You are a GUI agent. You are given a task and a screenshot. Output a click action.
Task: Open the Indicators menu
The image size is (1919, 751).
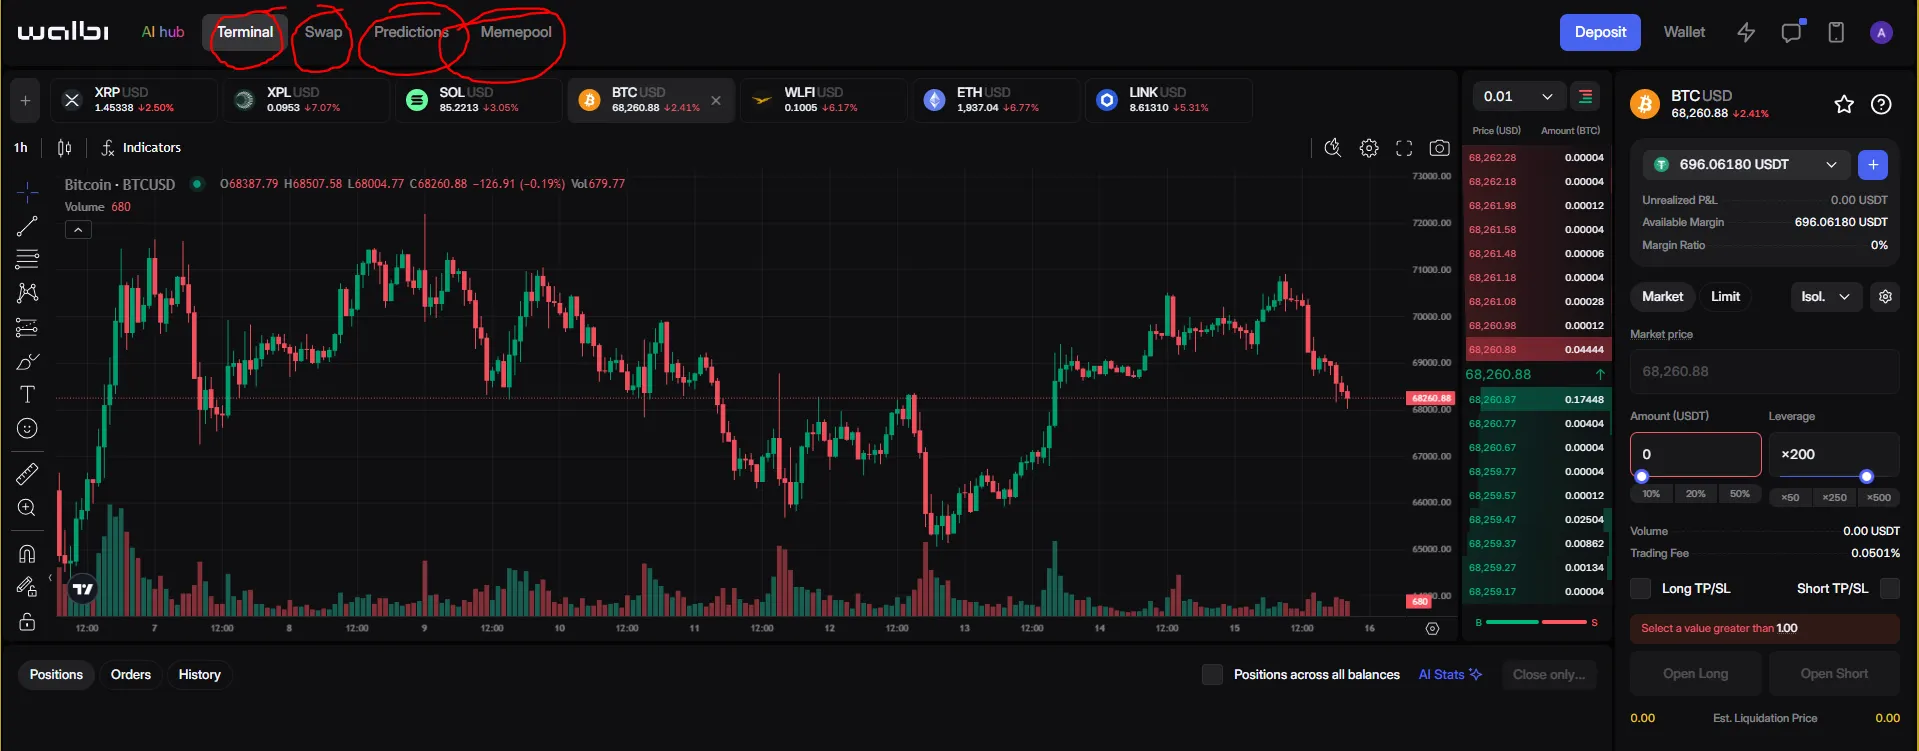click(x=141, y=147)
